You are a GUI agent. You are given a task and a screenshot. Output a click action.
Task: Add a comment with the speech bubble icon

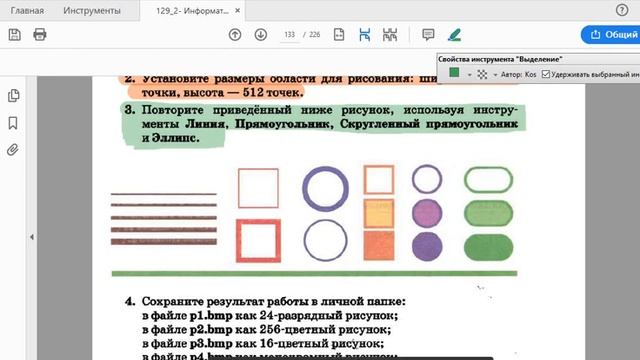[428, 35]
